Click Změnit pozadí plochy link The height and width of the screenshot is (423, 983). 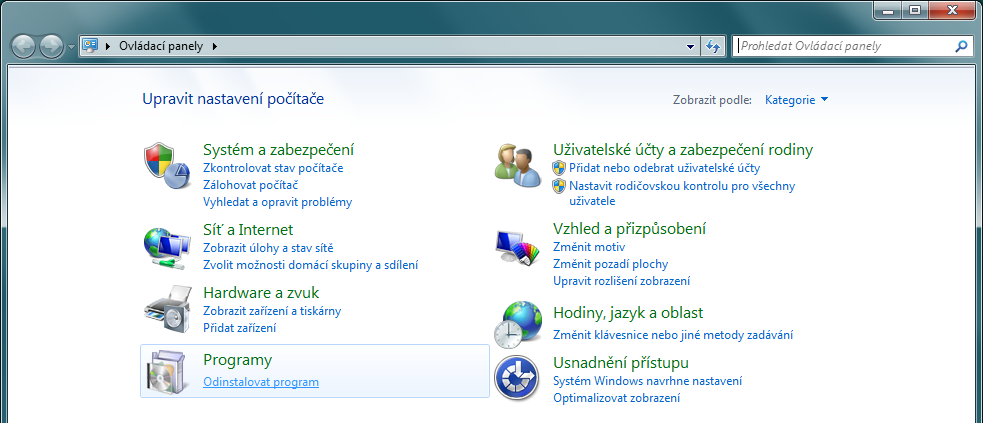tap(611, 264)
